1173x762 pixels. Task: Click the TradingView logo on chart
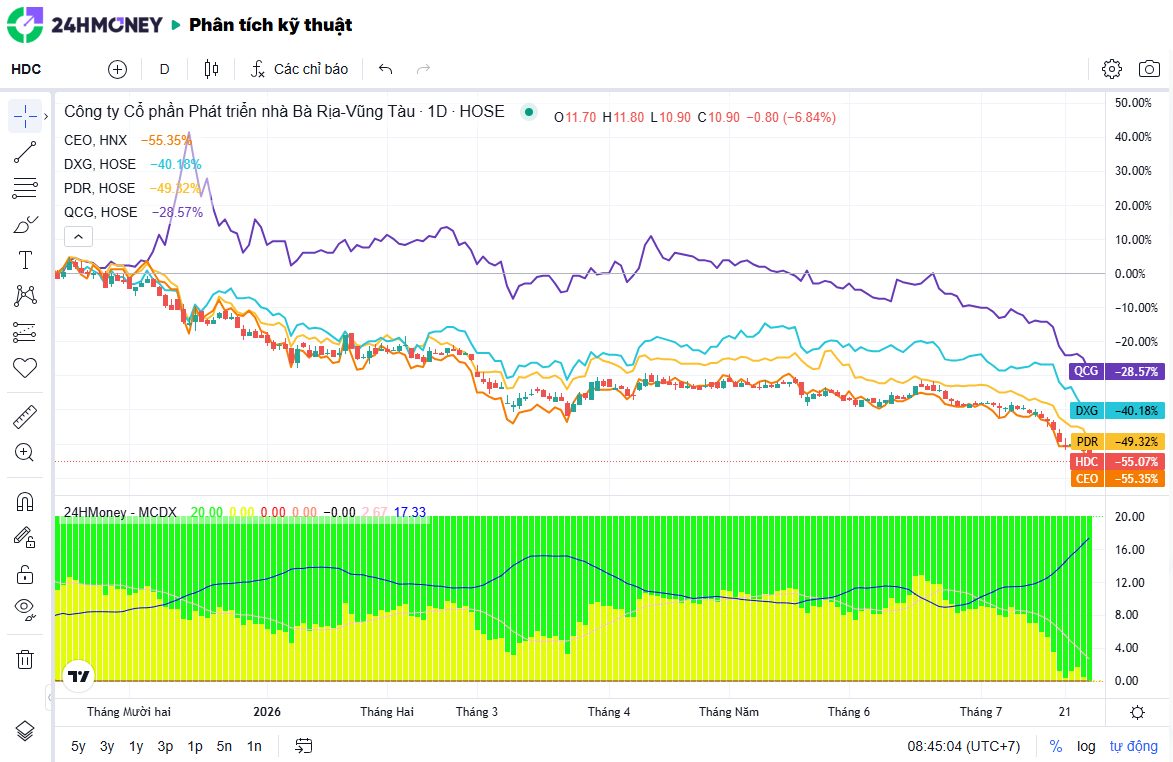79,676
